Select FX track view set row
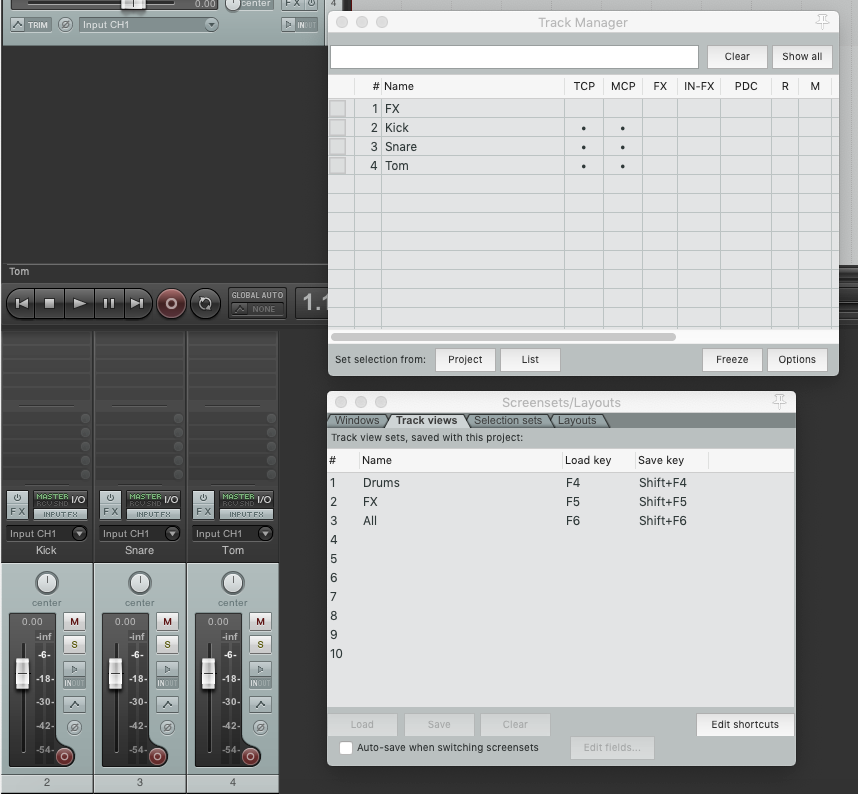The width and height of the screenshot is (858, 794). [x=560, y=502]
